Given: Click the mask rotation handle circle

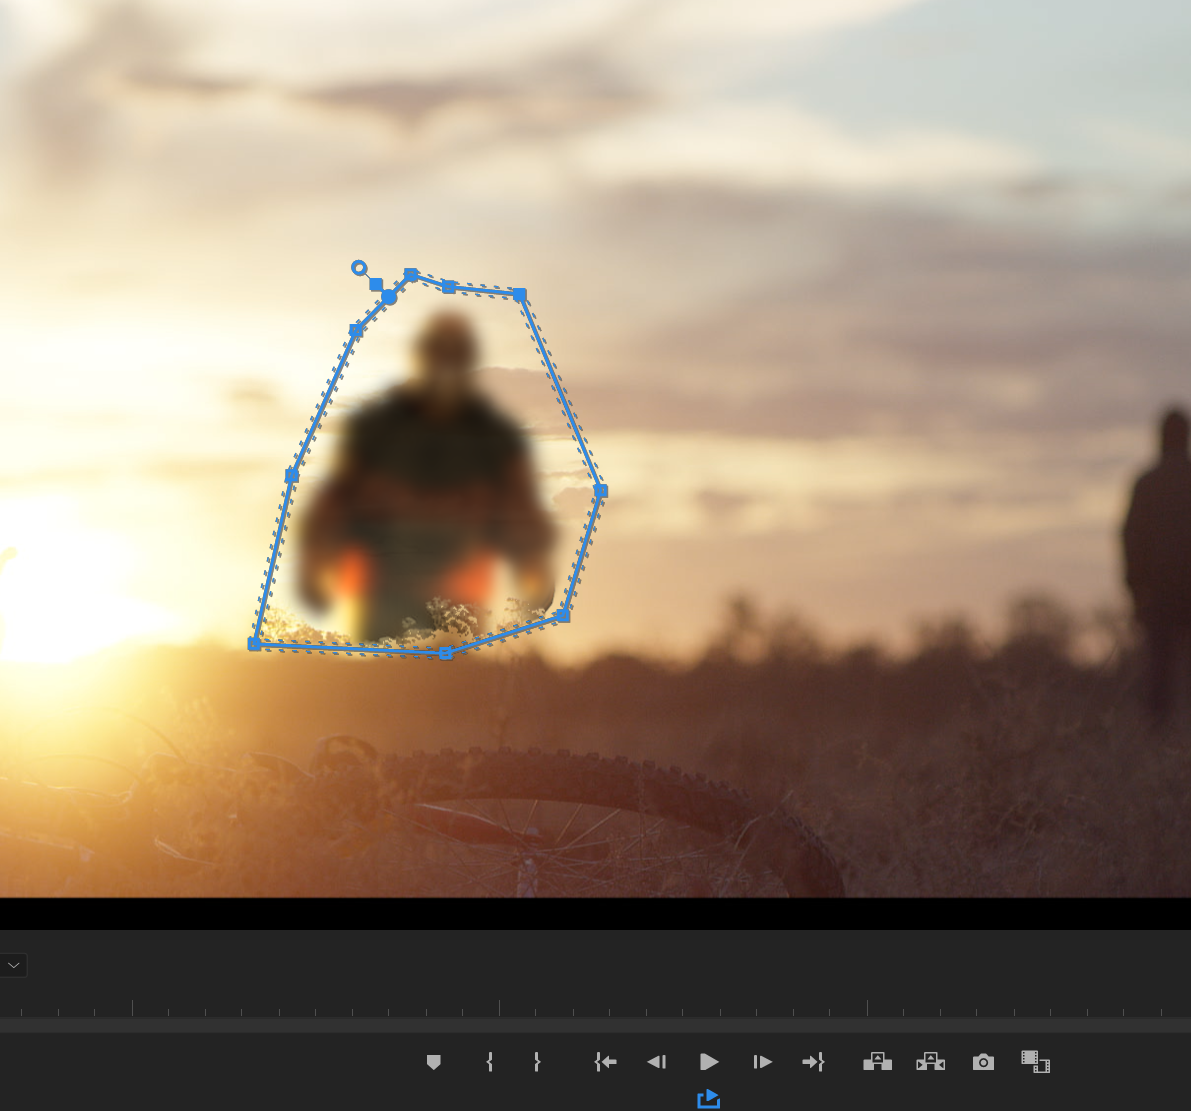Looking at the screenshot, I should pos(359,267).
